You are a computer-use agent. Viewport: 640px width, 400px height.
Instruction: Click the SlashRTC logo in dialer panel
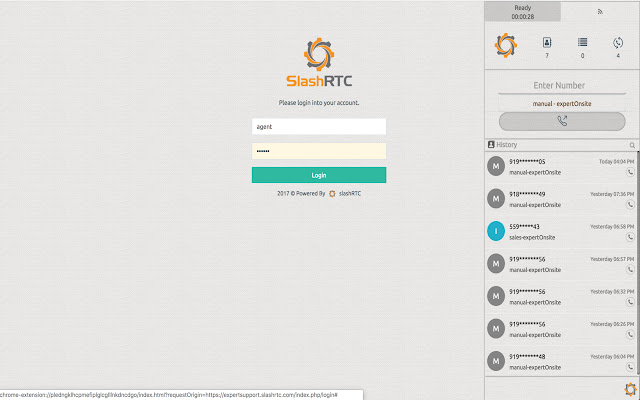(x=506, y=45)
